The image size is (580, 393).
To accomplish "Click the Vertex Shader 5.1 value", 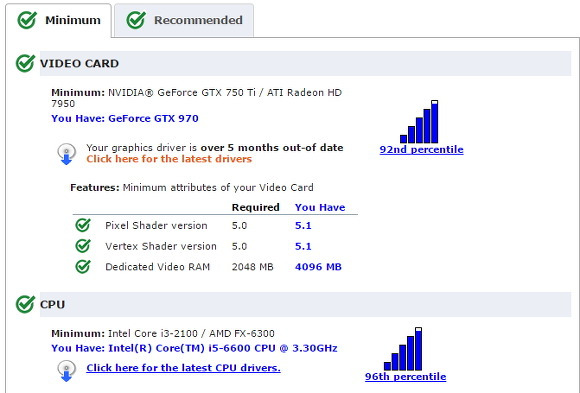I will tap(303, 246).
